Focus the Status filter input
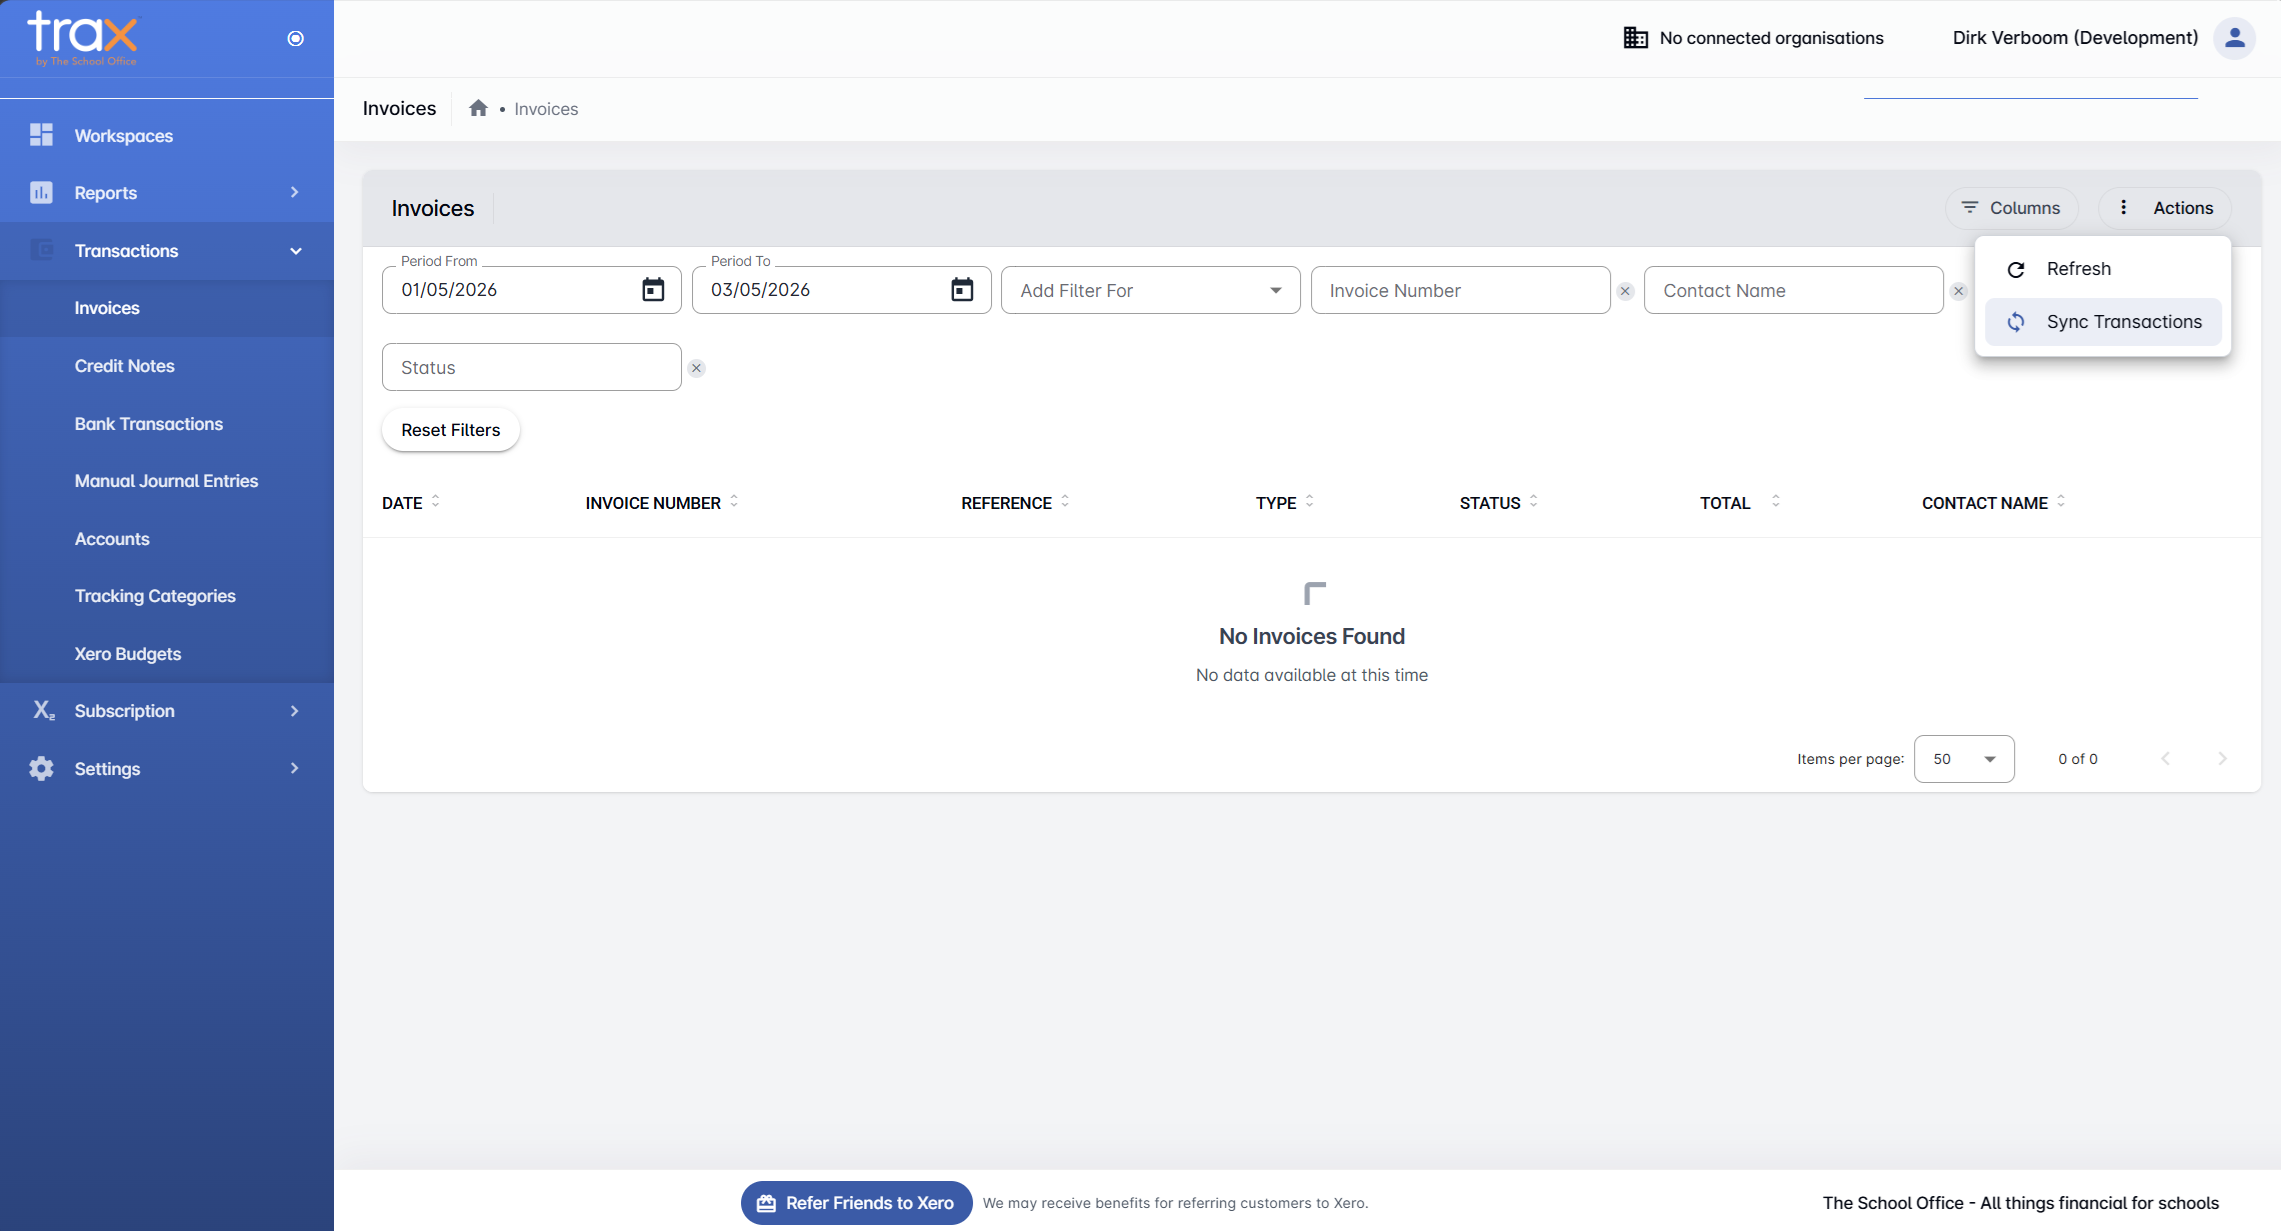2281x1231 pixels. (531, 367)
